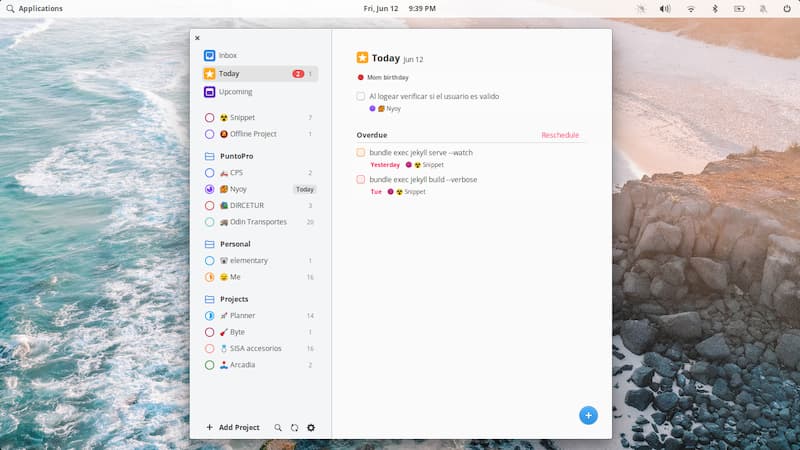800x450 pixels.
Task: Open the Applications menu
Action: pyautogui.click(x=34, y=9)
